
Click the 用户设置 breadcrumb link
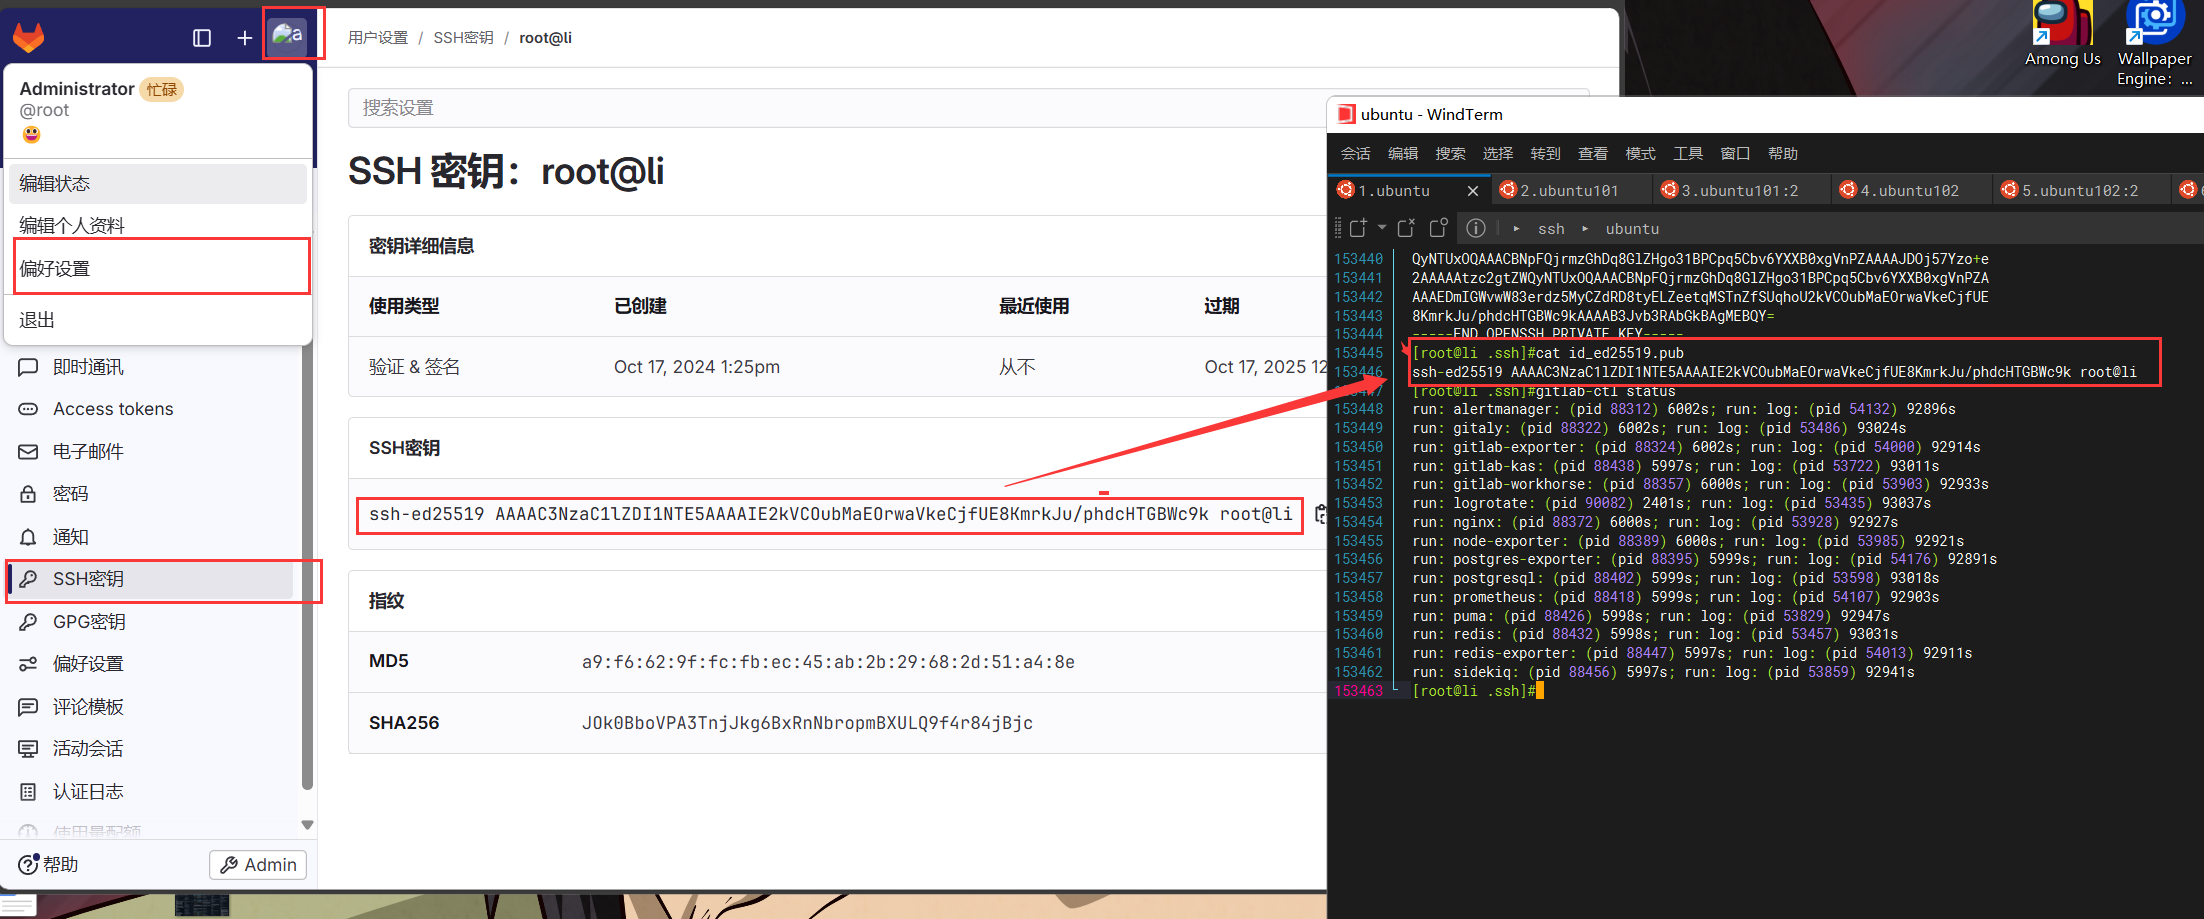point(378,38)
